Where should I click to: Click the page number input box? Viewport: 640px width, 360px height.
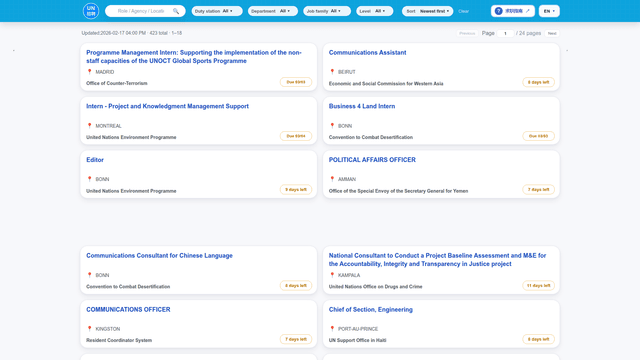click(505, 33)
